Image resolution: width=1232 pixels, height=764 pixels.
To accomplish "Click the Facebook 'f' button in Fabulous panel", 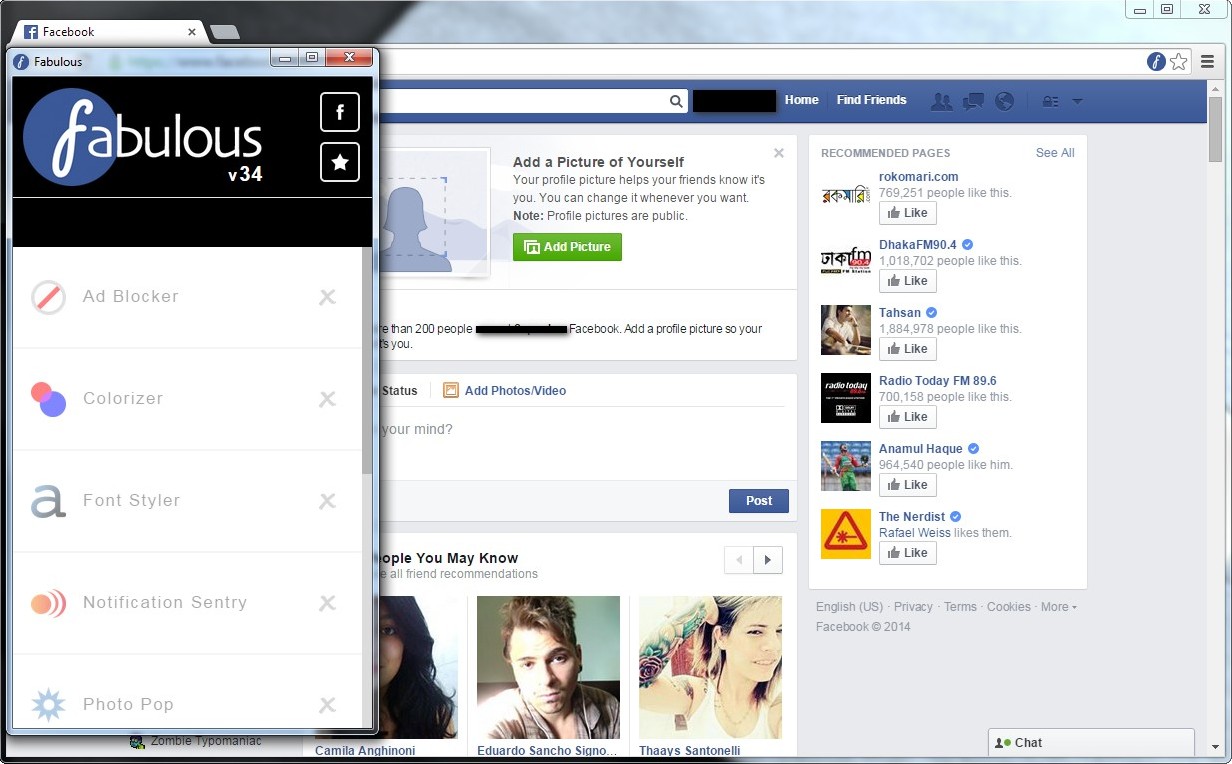I will click(x=340, y=112).
